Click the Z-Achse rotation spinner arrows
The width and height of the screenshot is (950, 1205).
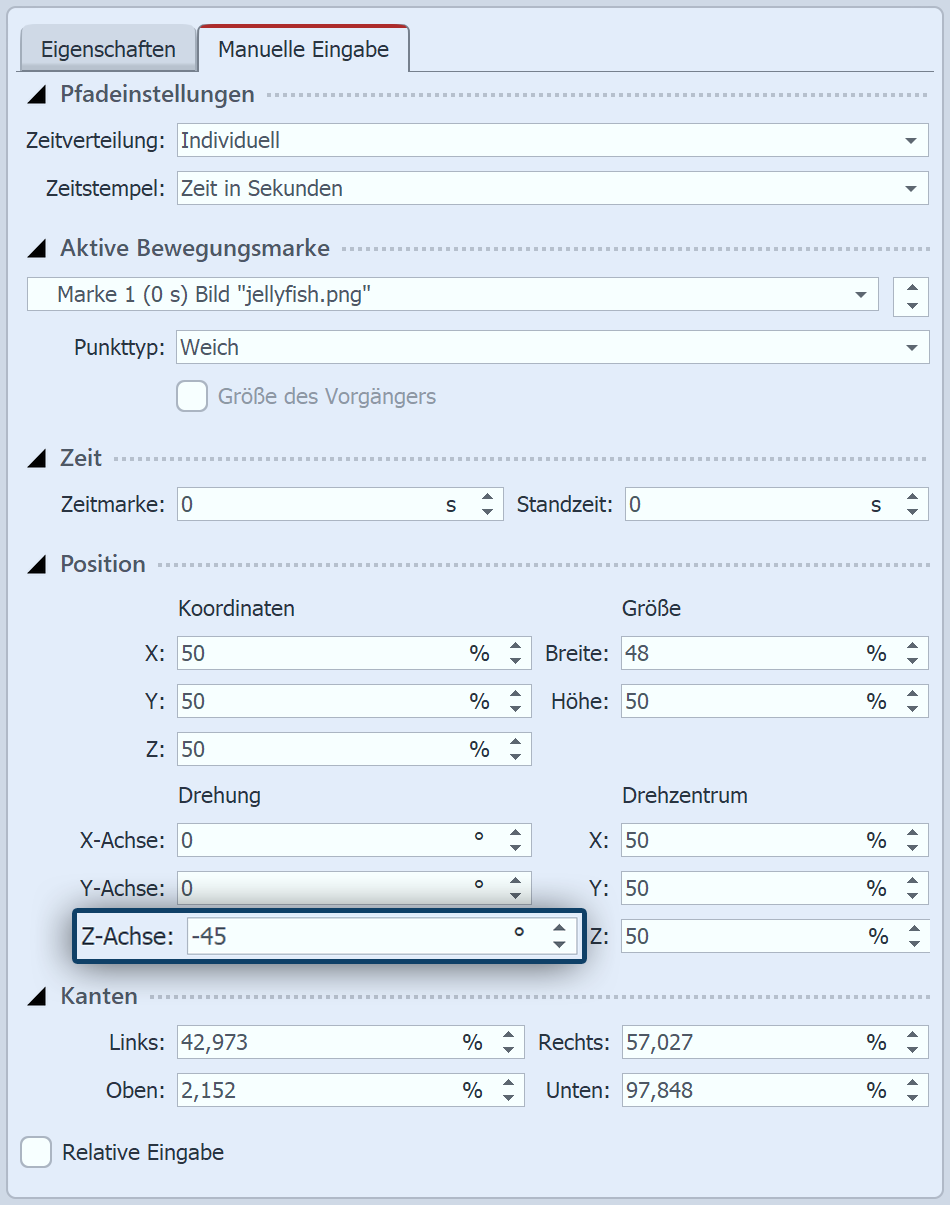559,937
